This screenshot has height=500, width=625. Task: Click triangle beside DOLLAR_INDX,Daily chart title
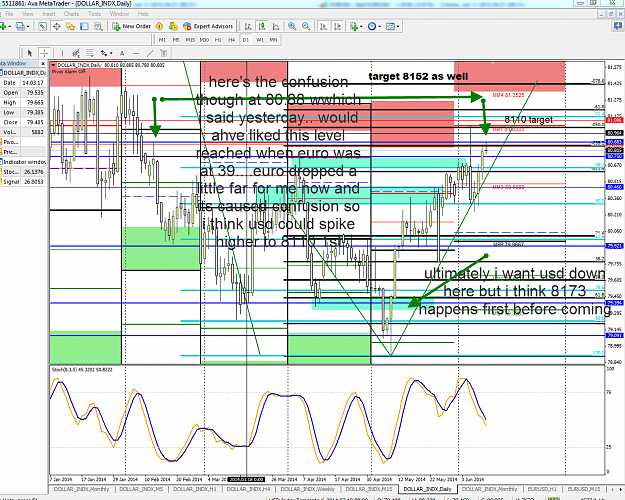[x=53, y=65]
